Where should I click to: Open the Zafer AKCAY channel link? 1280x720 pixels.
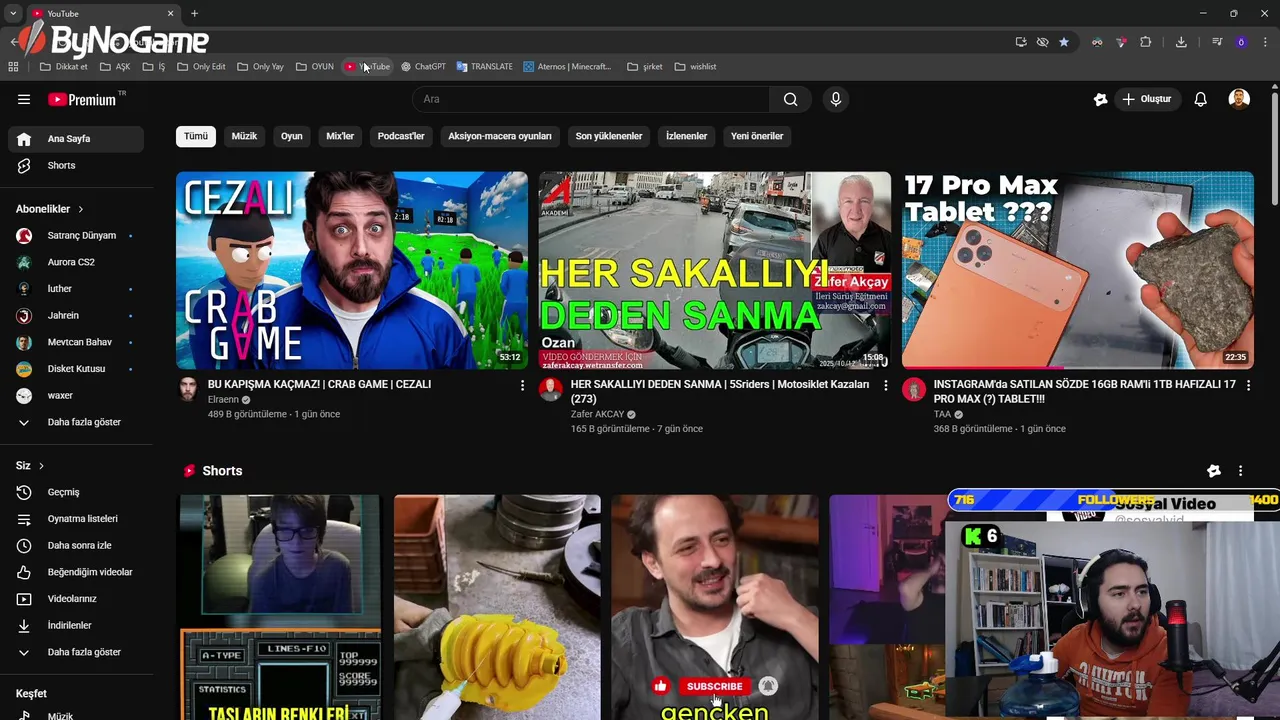click(597, 414)
